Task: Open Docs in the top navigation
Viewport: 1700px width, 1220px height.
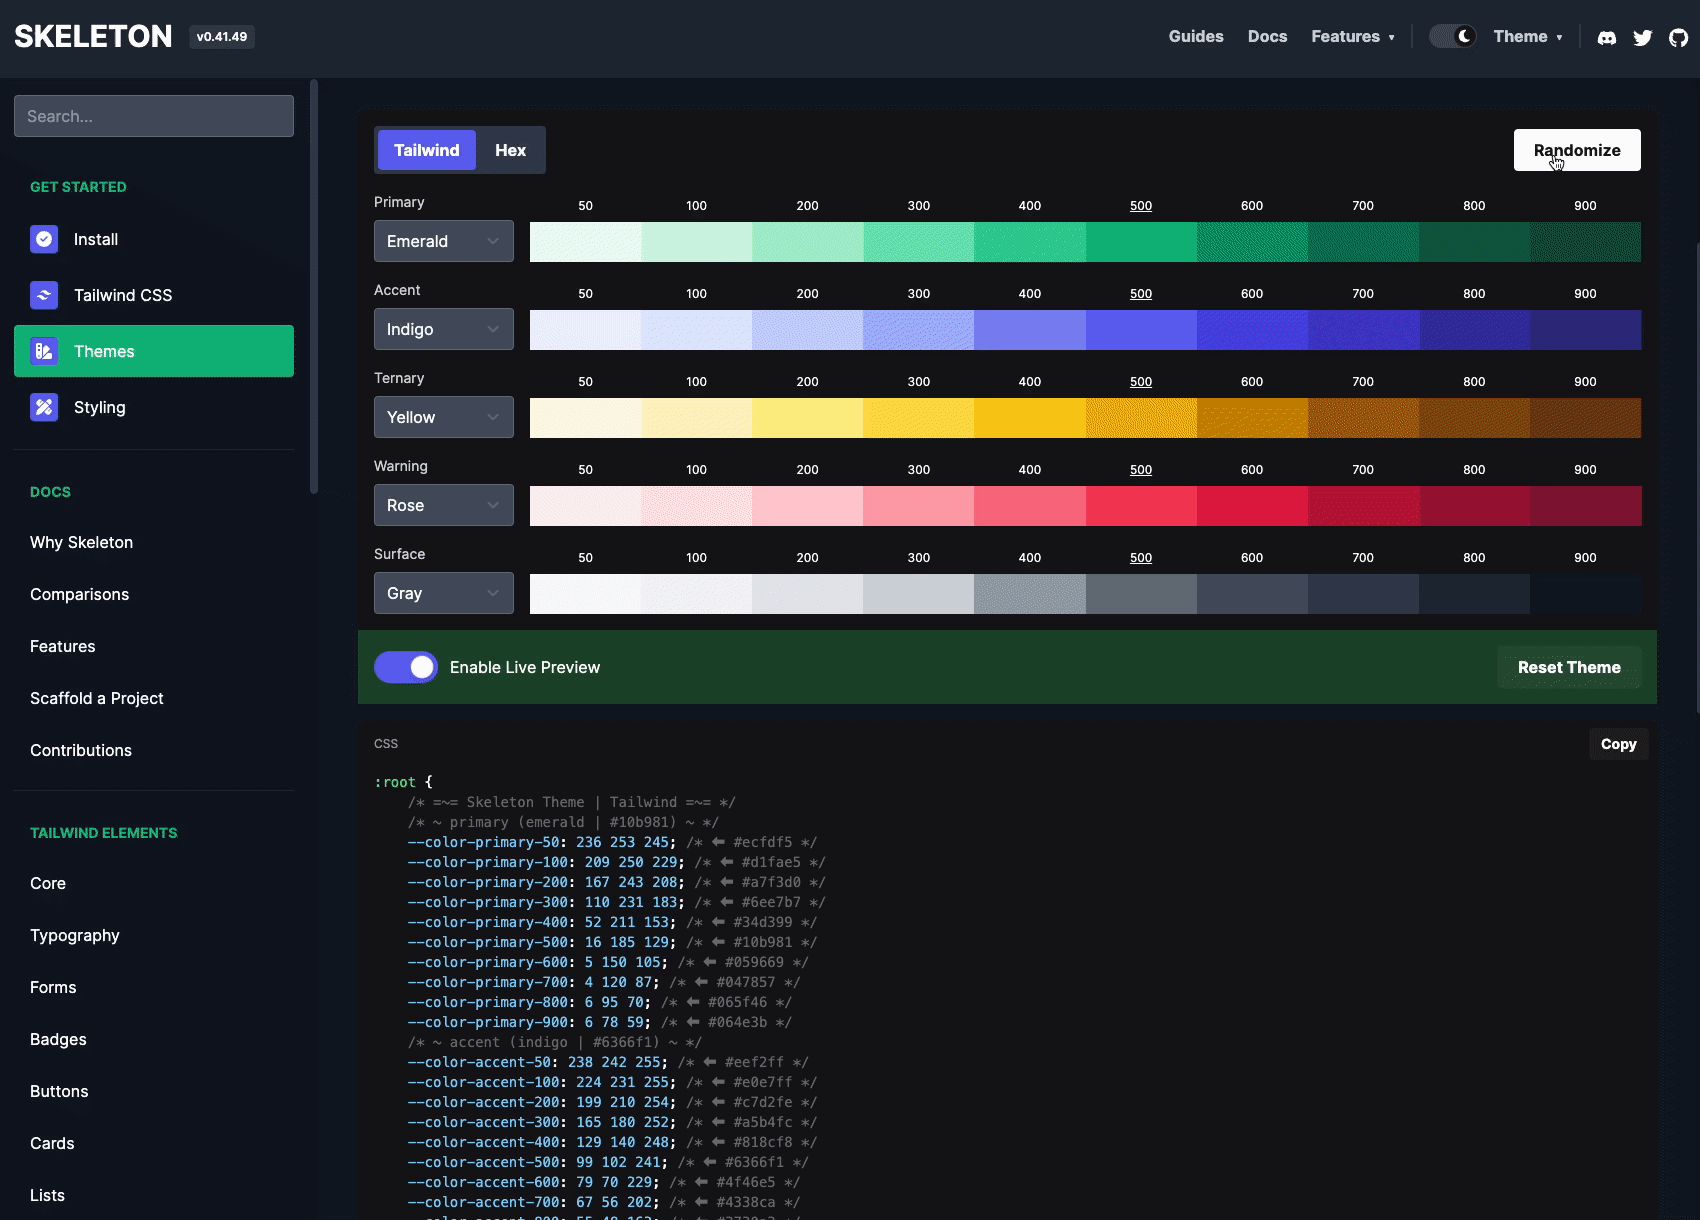Action: (1267, 36)
